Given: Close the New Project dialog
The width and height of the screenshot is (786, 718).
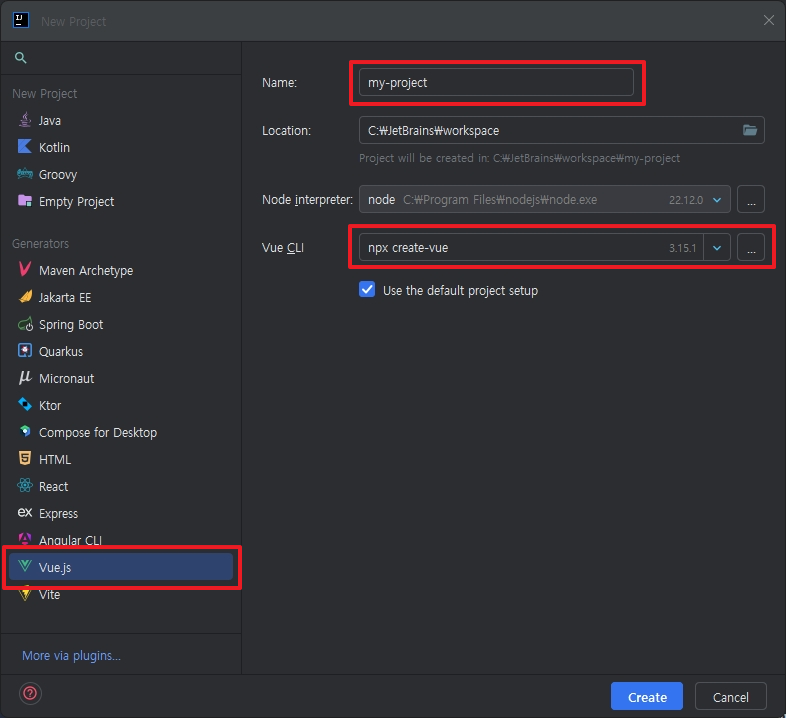Looking at the screenshot, I should [x=769, y=21].
